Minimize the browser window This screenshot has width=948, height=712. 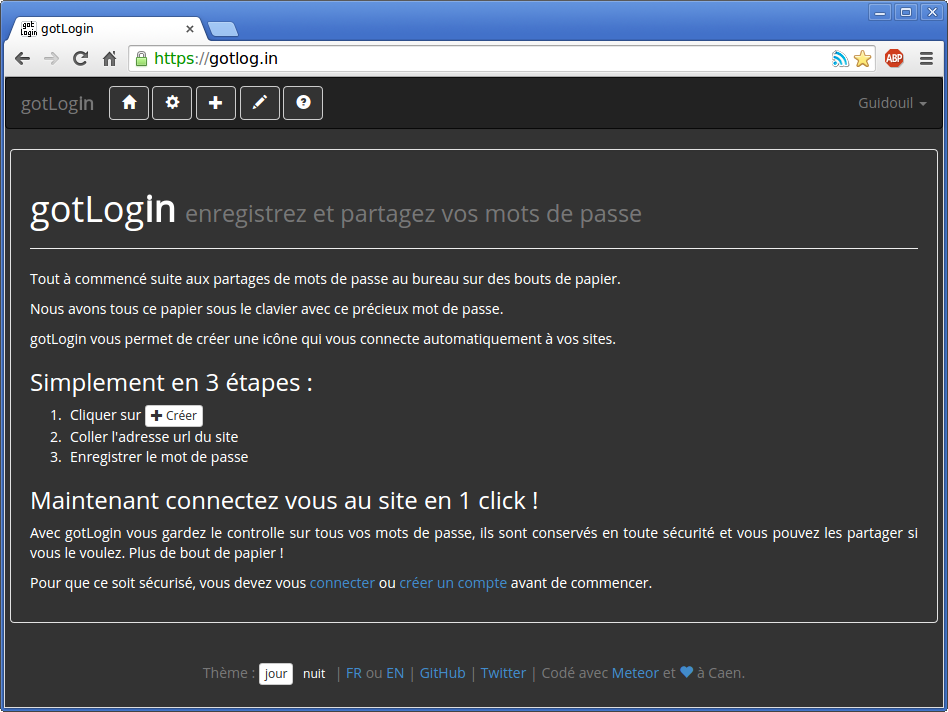tap(880, 11)
